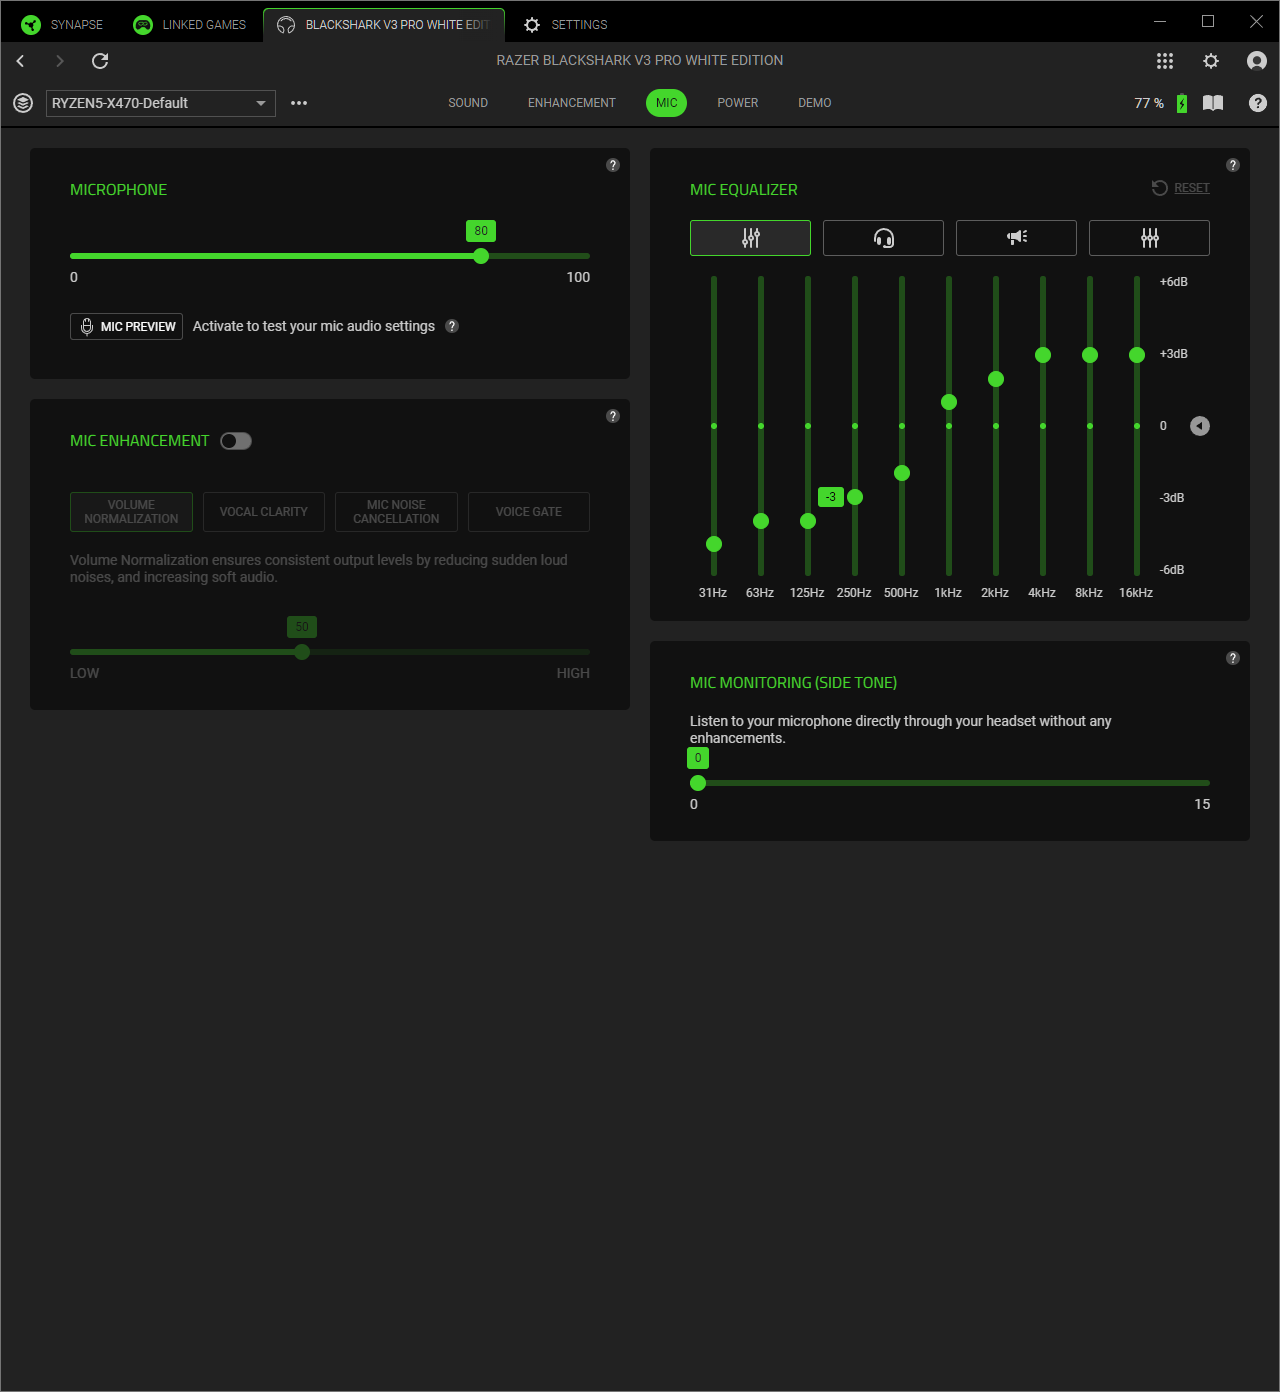Click the refresh icon in navigation bar
1280x1392 pixels.
pyautogui.click(x=100, y=61)
